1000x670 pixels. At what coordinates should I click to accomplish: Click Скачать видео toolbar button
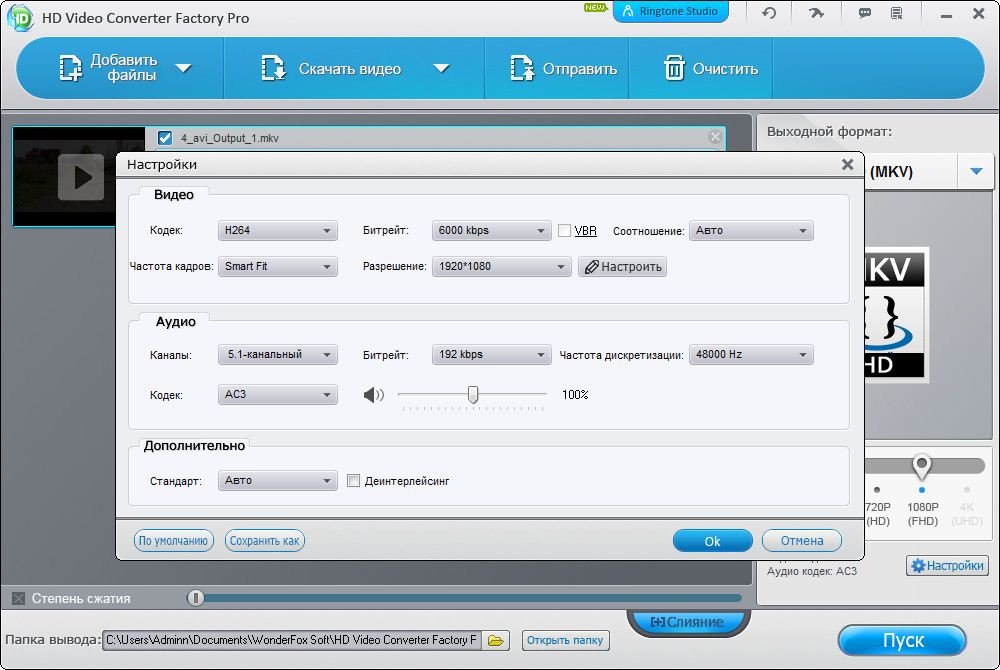point(332,68)
